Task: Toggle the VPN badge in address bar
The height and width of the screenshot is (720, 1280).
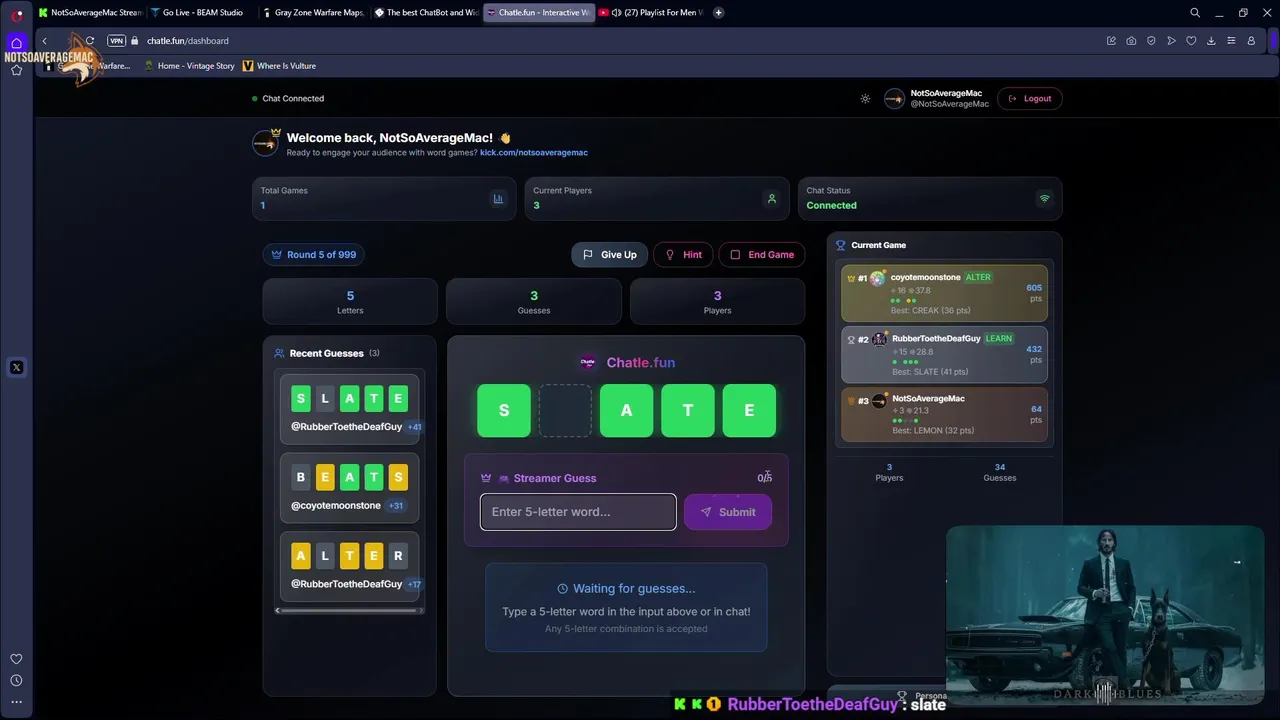Action: (116, 41)
